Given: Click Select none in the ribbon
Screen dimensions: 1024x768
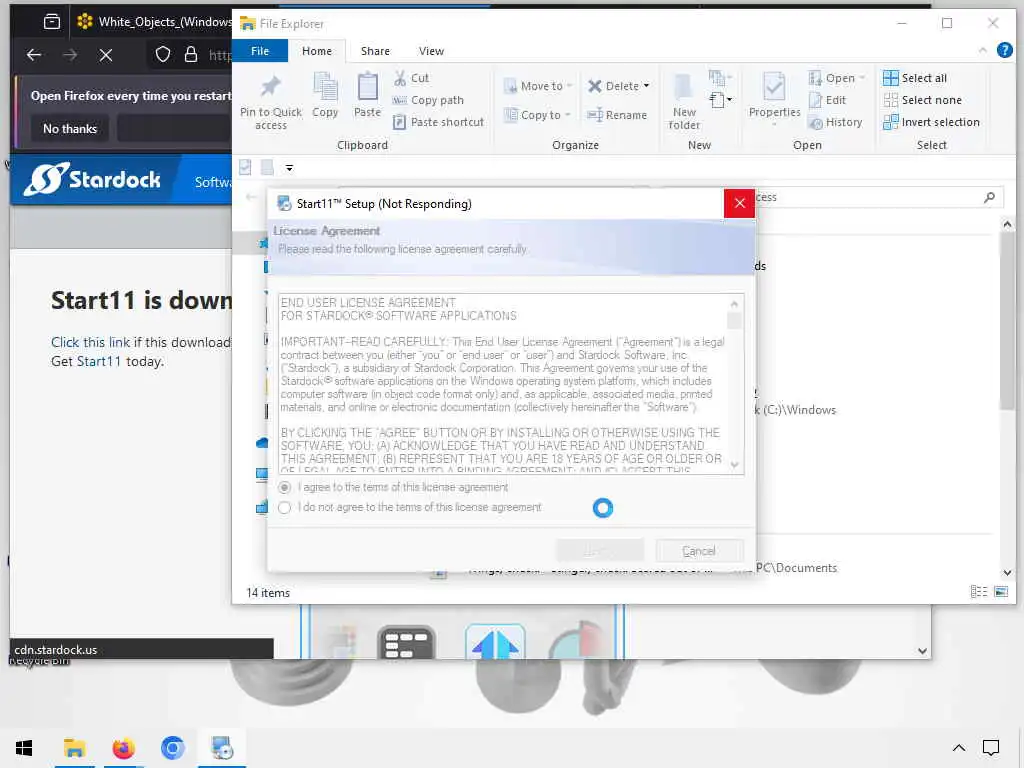Looking at the screenshot, I should tap(923, 100).
